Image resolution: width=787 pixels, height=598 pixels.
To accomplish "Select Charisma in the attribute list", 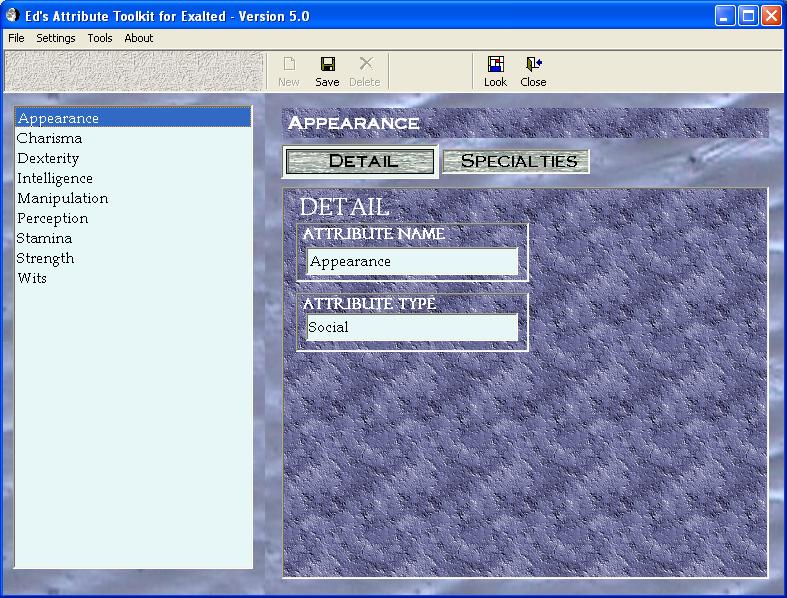I will (133, 138).
